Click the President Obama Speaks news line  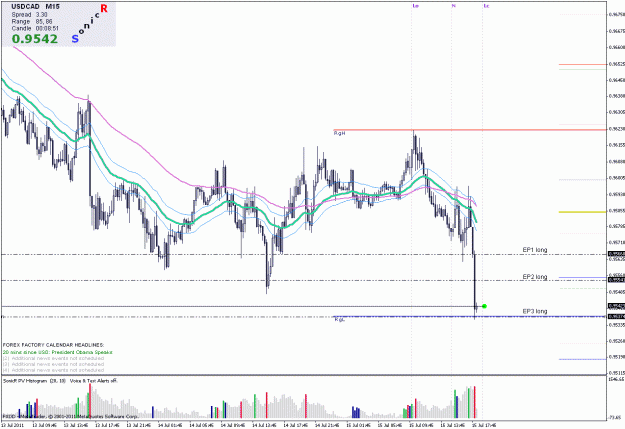point(58,352)
